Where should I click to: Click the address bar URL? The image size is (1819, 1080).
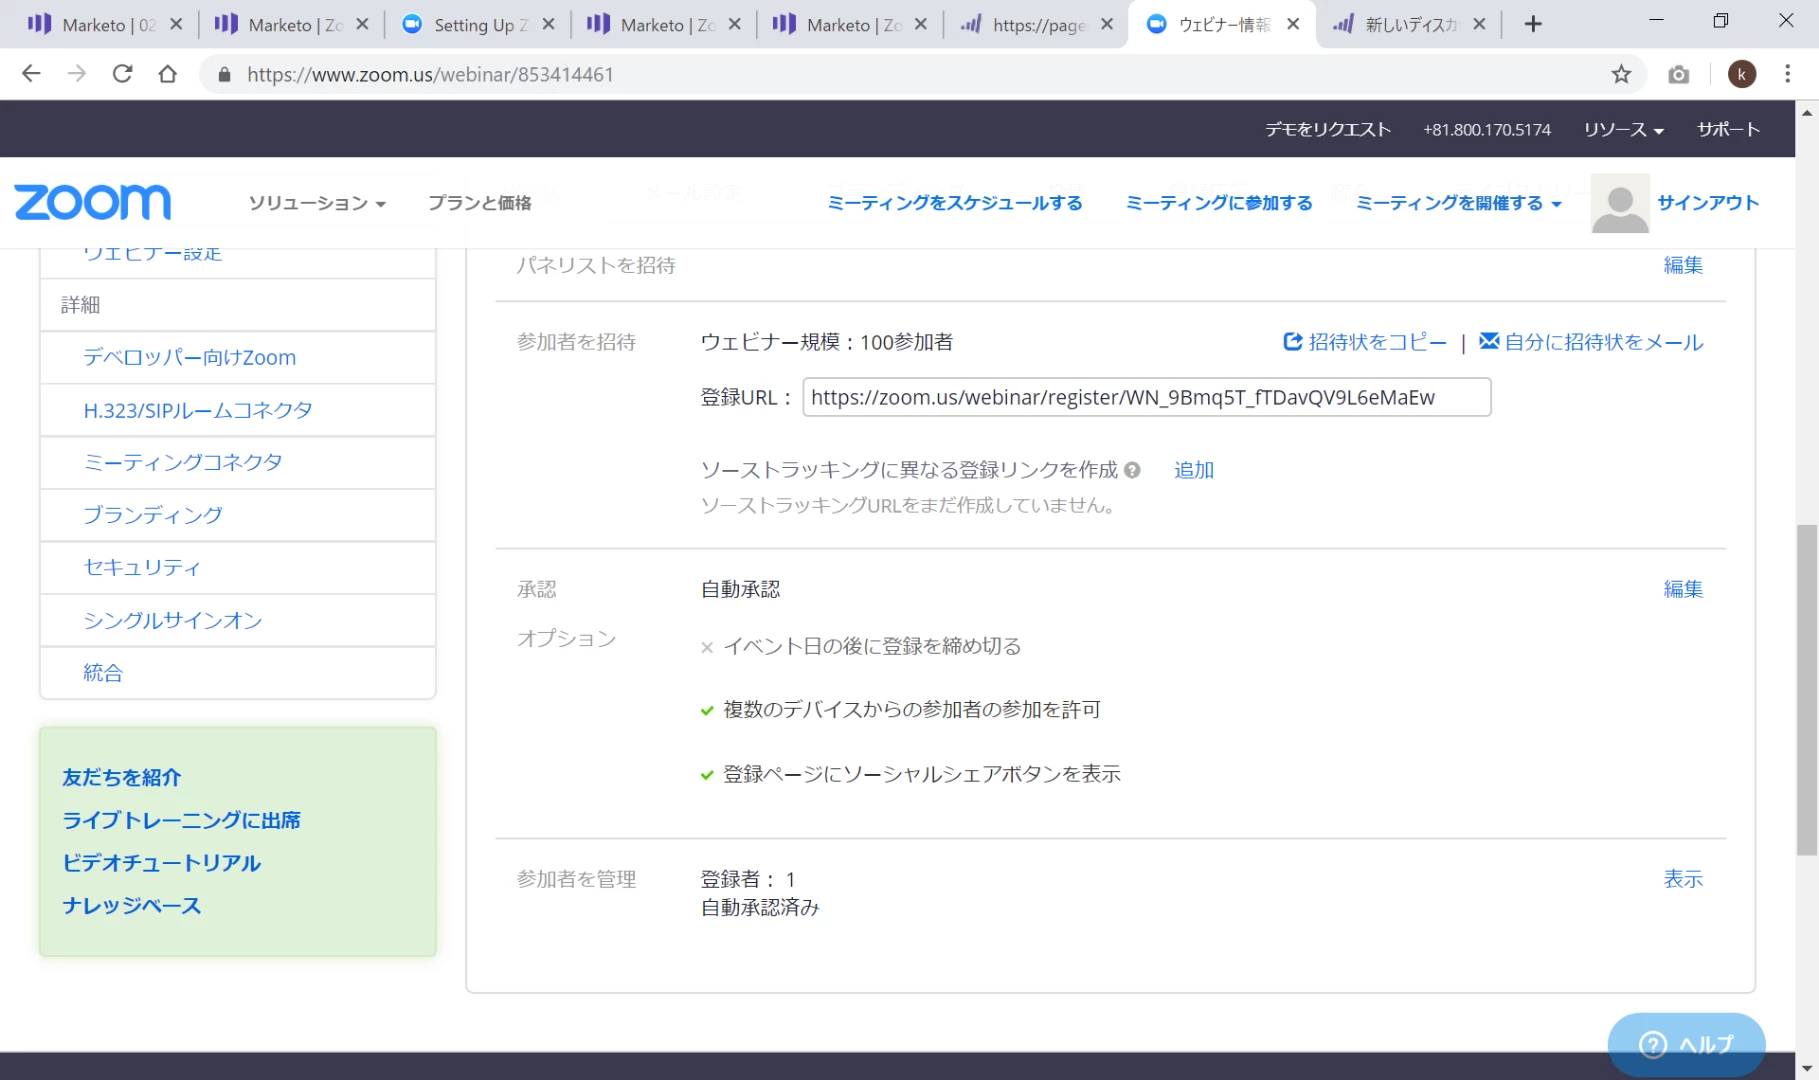(430, 74)
